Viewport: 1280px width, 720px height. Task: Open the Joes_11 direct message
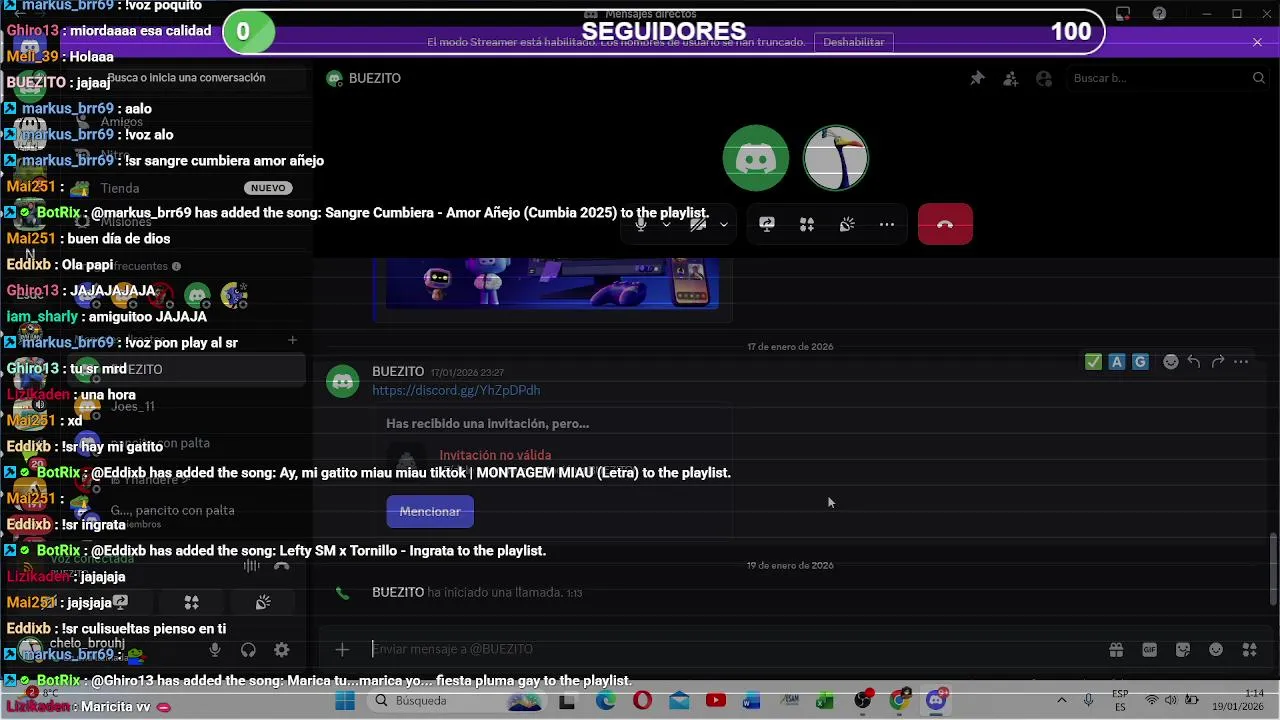tap(185, 406)
